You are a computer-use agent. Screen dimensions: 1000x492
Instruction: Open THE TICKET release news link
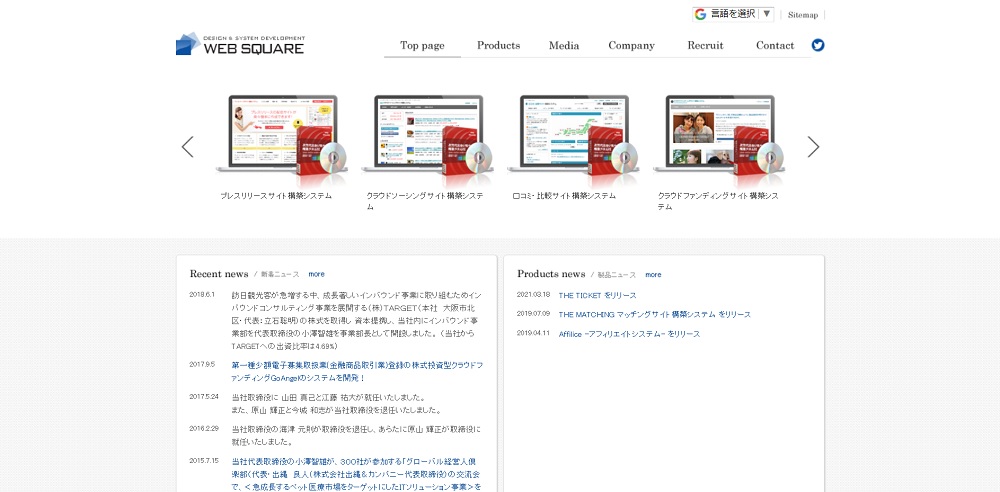pyautogui.click(x=597, y=296)
